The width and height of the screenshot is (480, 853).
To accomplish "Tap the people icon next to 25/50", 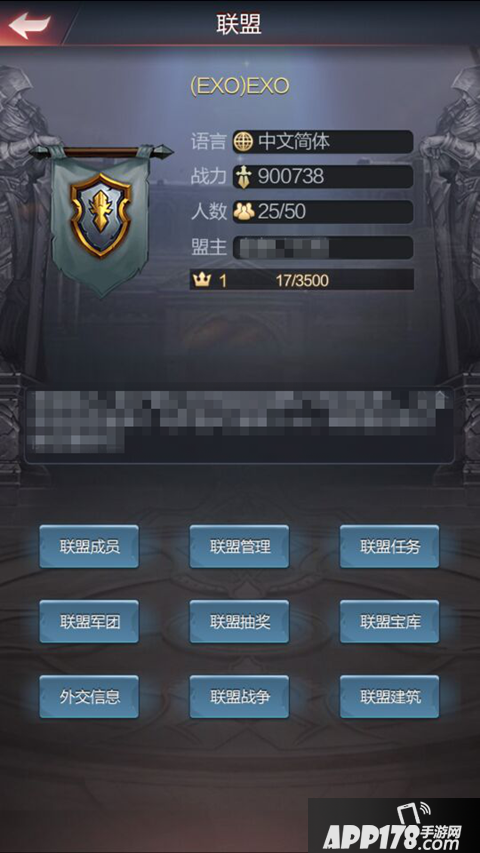I will coord(244,212).
